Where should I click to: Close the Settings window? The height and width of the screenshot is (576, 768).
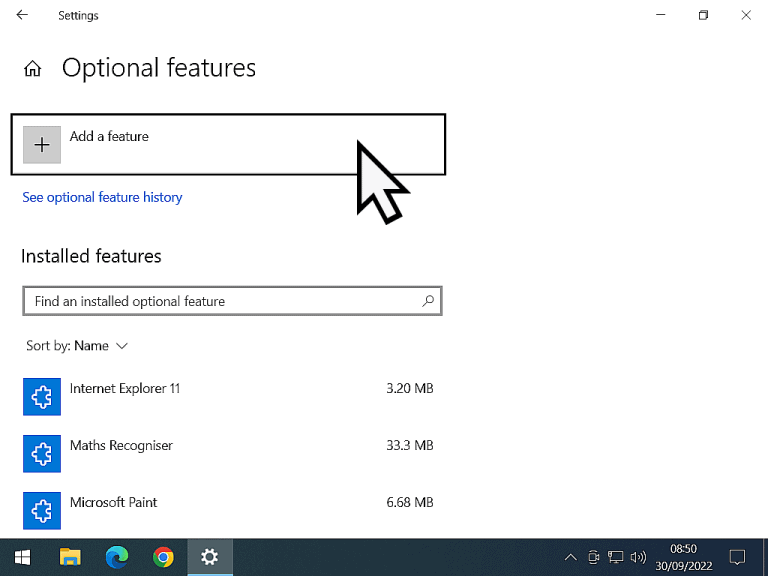tap(746, 15)
